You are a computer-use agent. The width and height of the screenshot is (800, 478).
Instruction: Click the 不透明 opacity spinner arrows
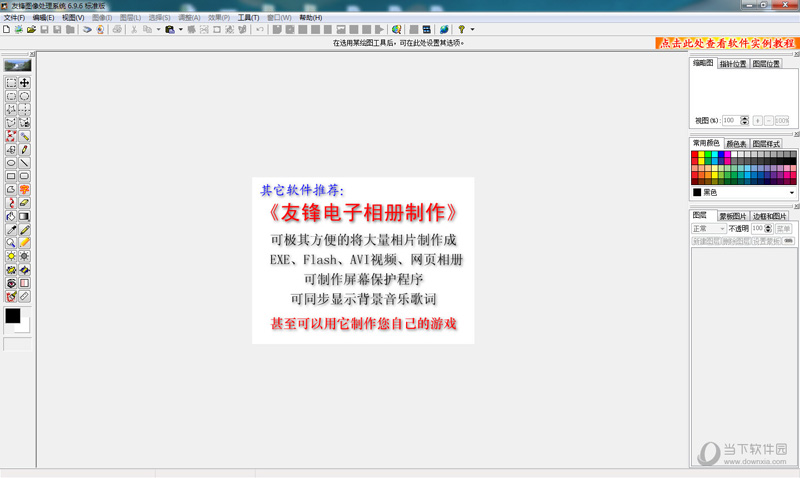click(768, 229)
